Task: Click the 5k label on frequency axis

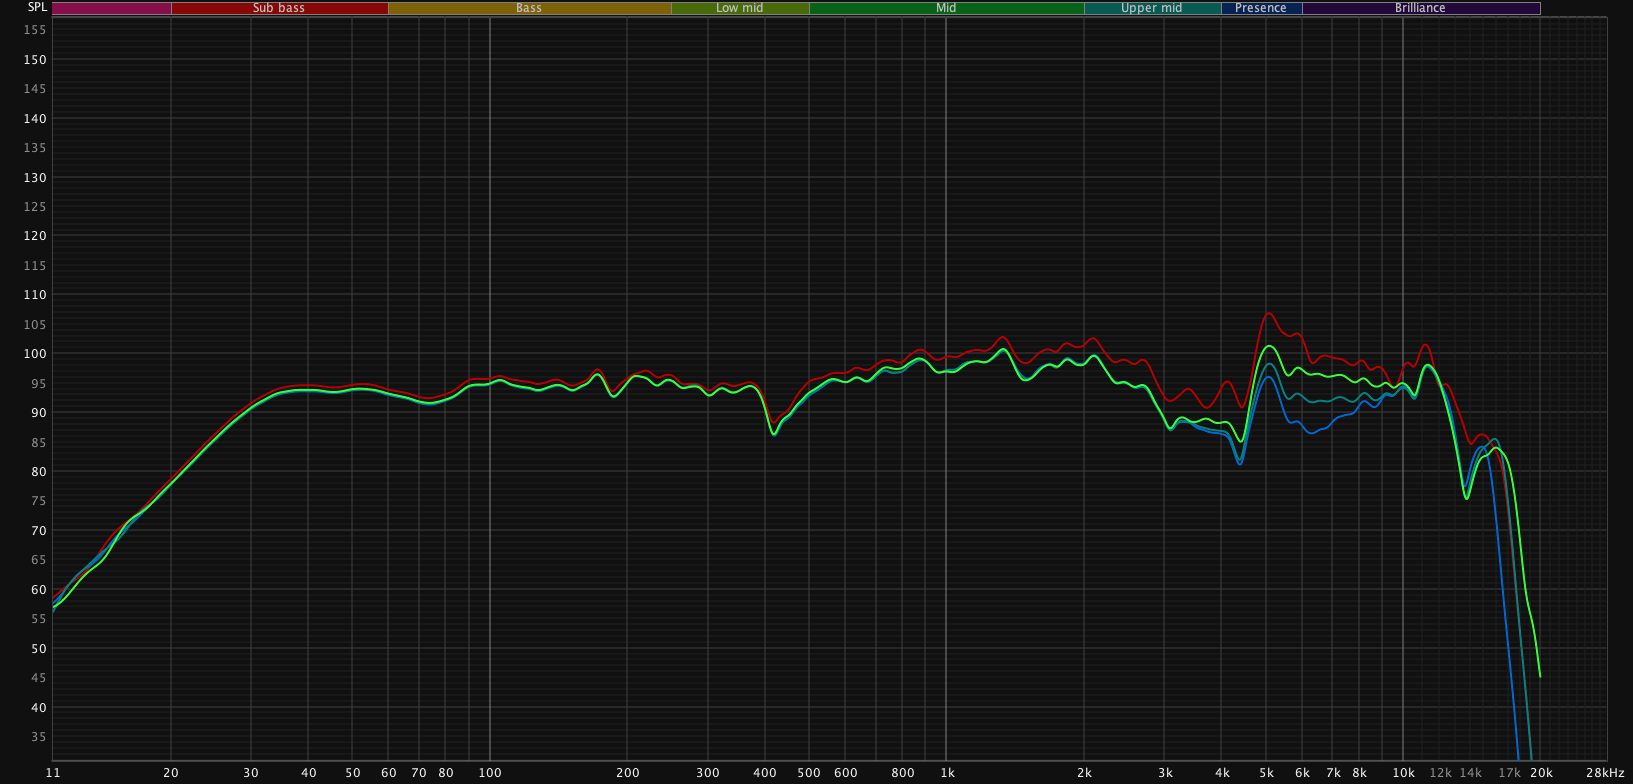Action: point(1266,773)
